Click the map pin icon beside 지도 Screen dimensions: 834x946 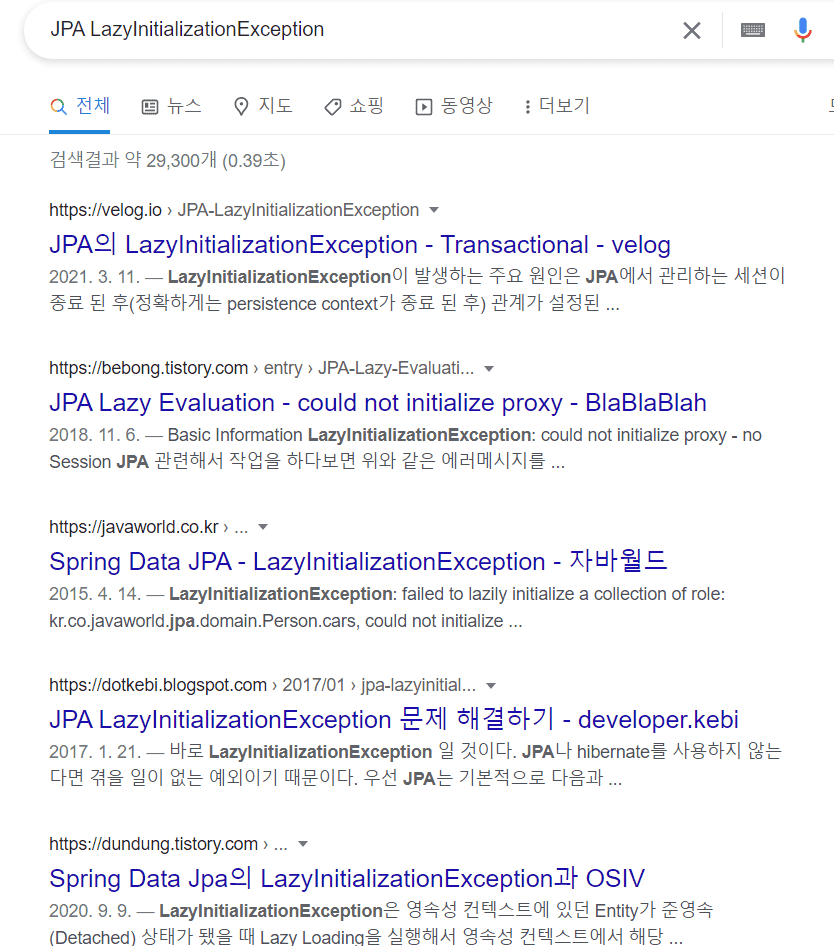click(241, 107)
